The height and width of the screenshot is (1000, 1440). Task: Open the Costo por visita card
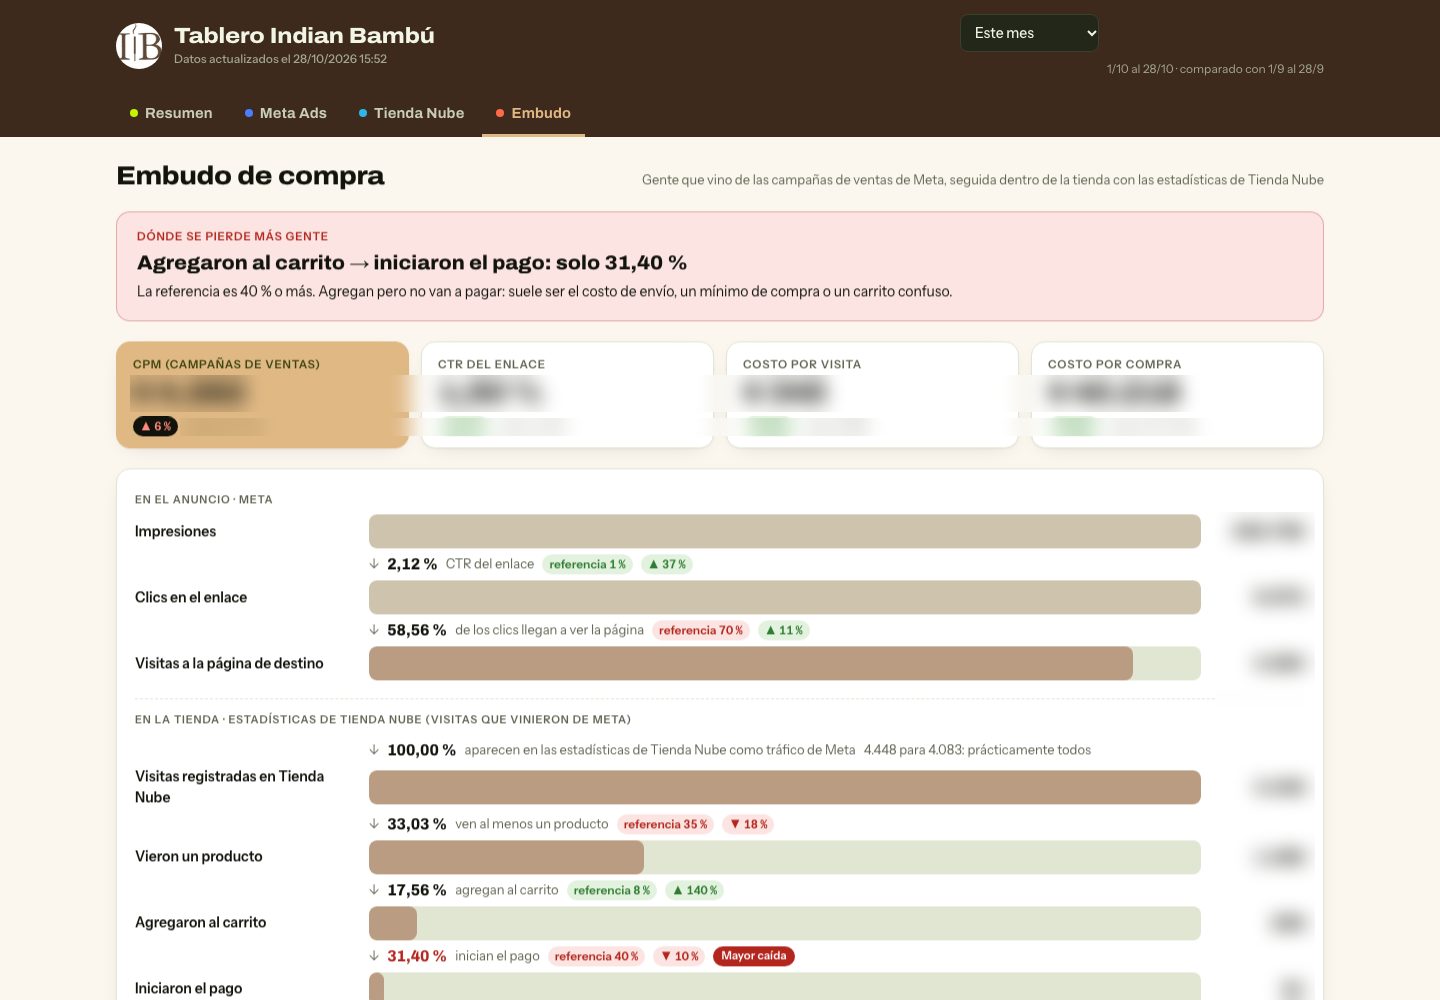tap(872, 395)
